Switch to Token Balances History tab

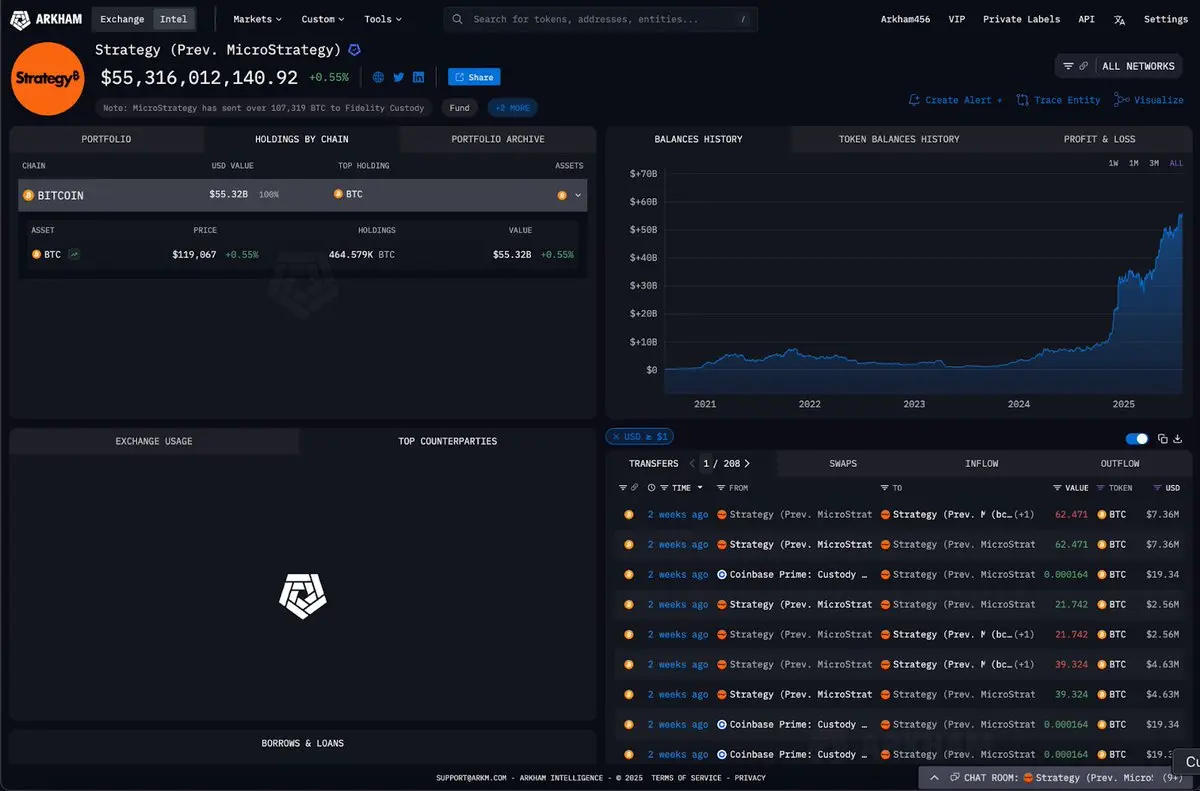(x=899, y=139)
